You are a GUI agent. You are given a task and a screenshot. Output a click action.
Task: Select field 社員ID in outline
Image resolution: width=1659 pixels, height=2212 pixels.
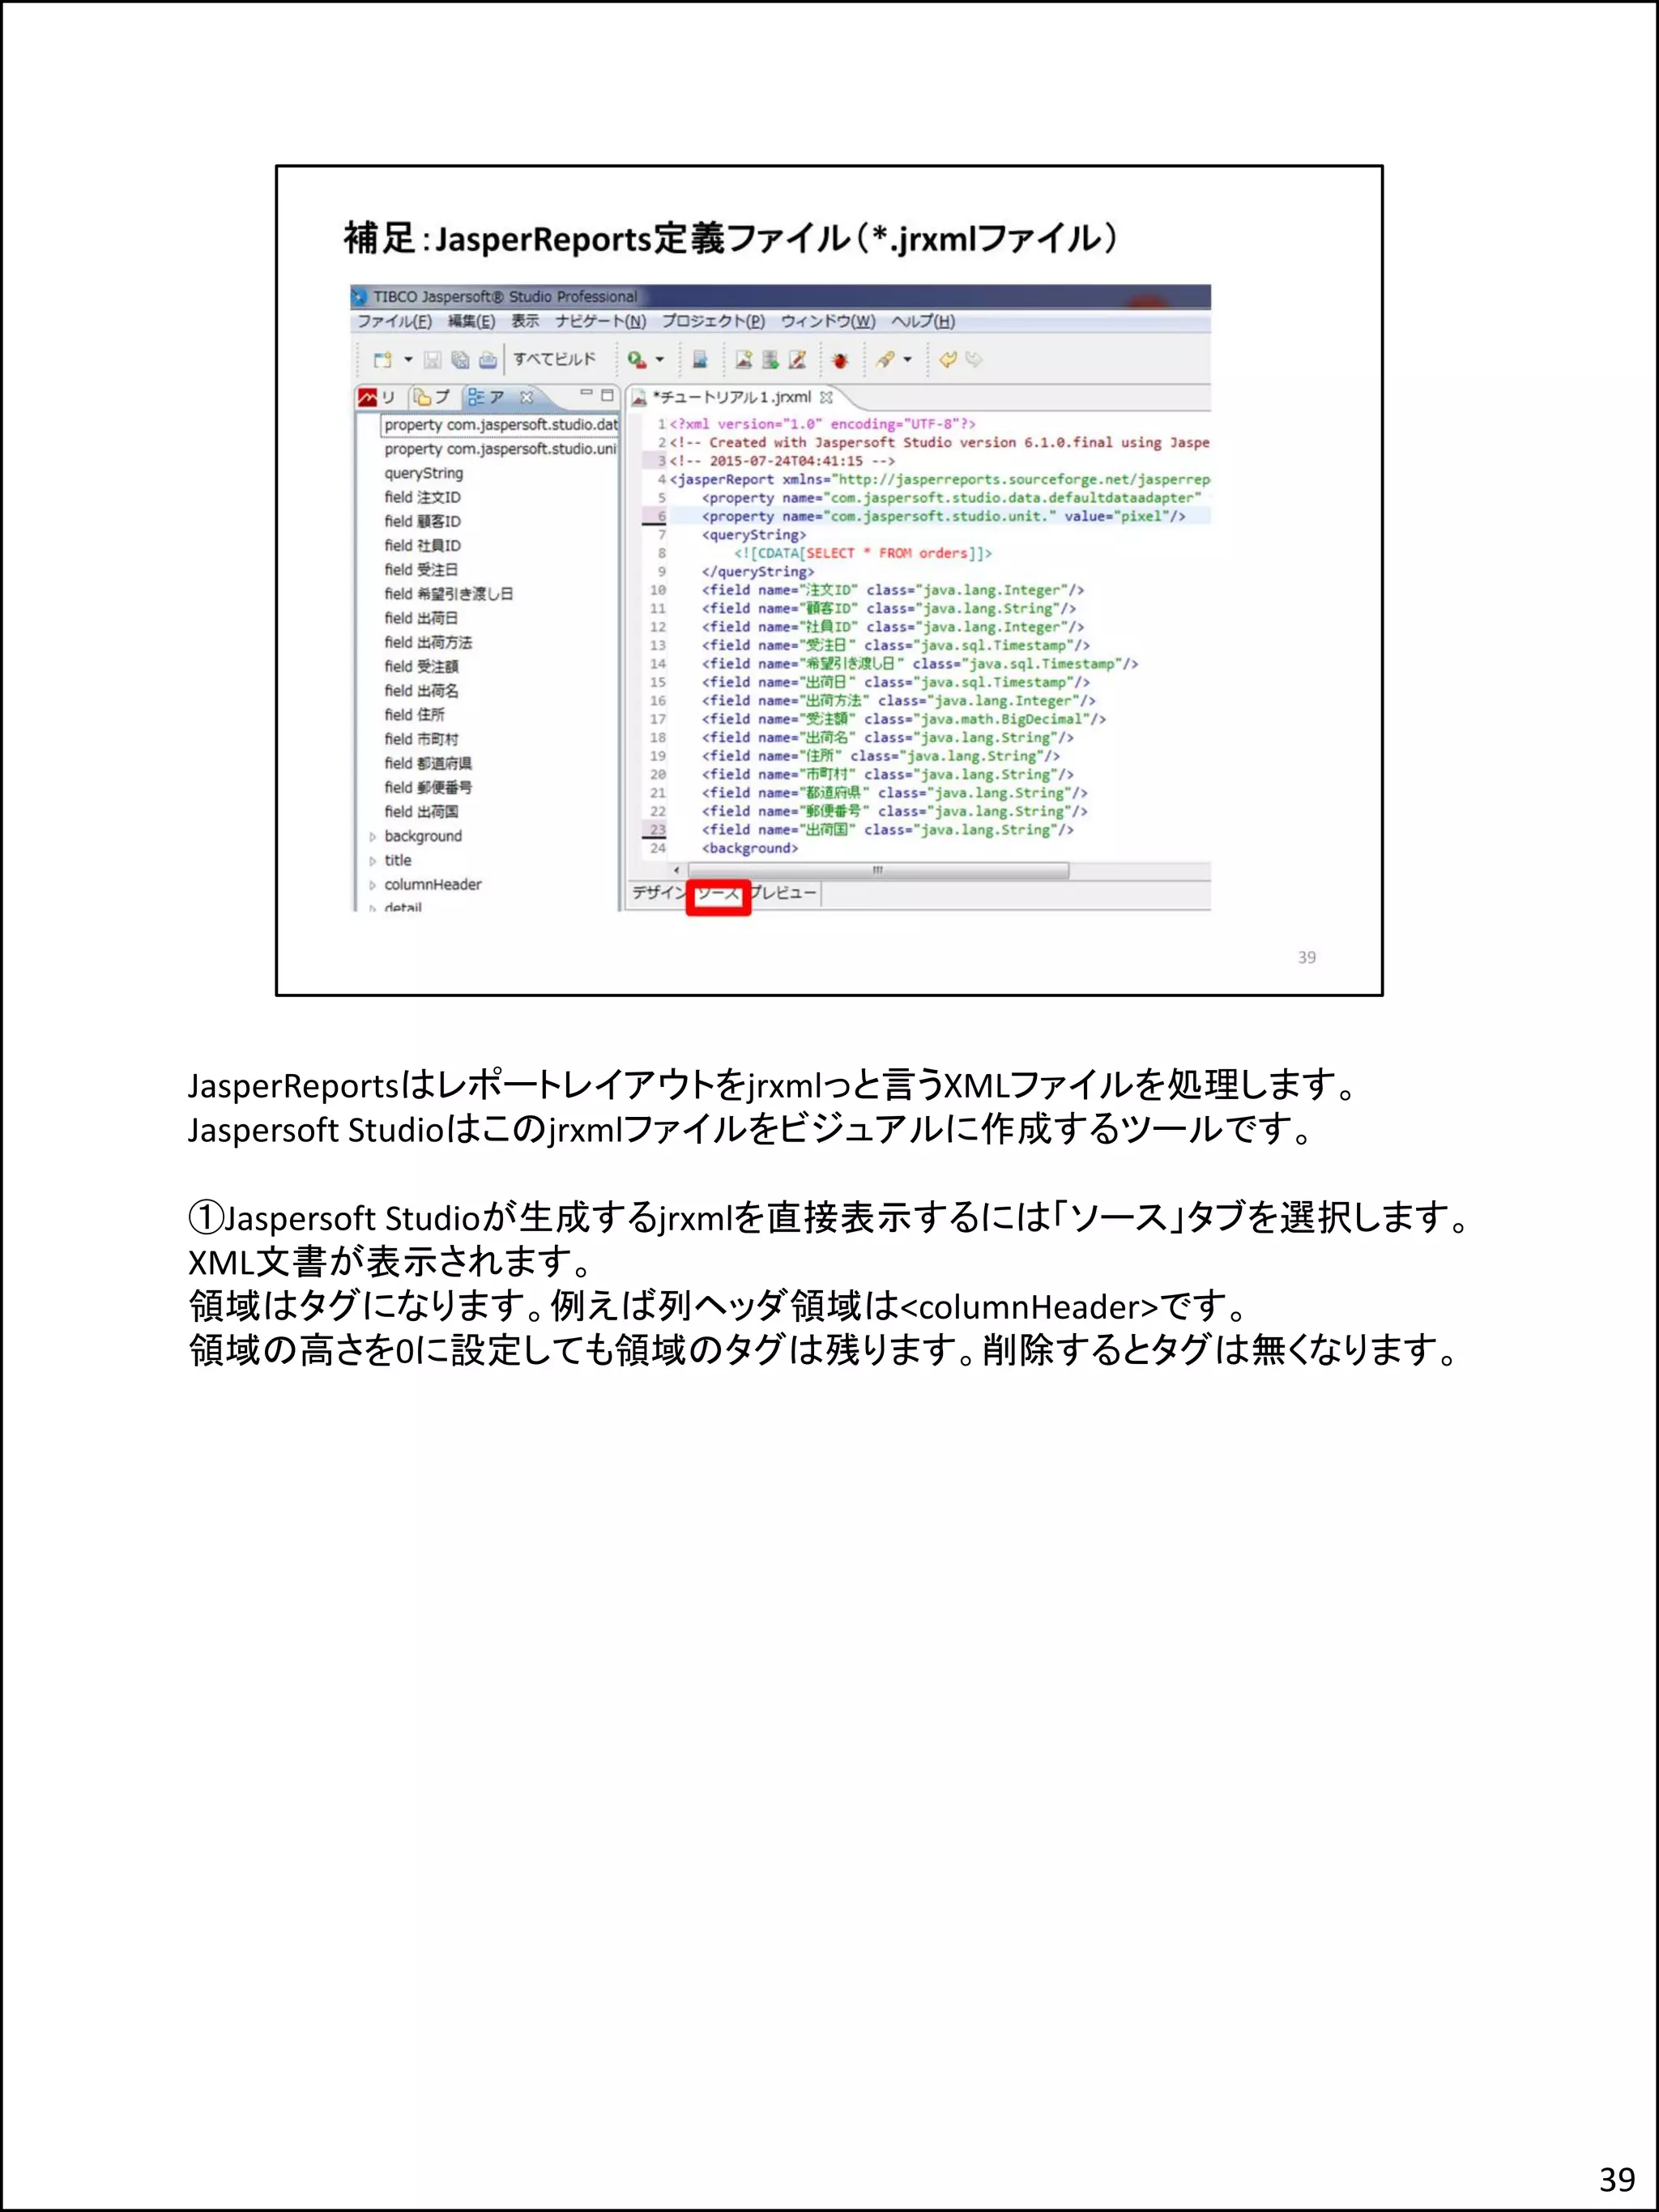pyautogui.click(x=422, y=545)
